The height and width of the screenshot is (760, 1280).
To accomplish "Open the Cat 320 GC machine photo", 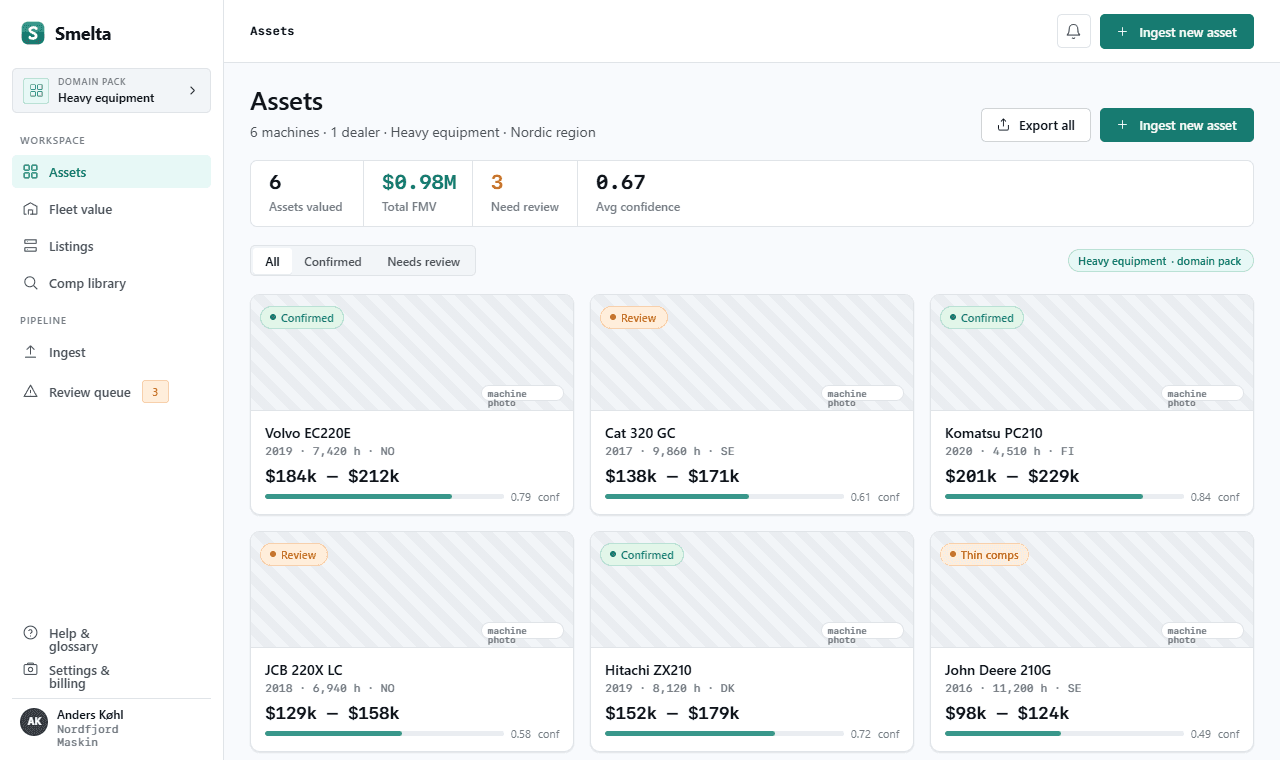I will pyautogui.click(x=752, y=353).
